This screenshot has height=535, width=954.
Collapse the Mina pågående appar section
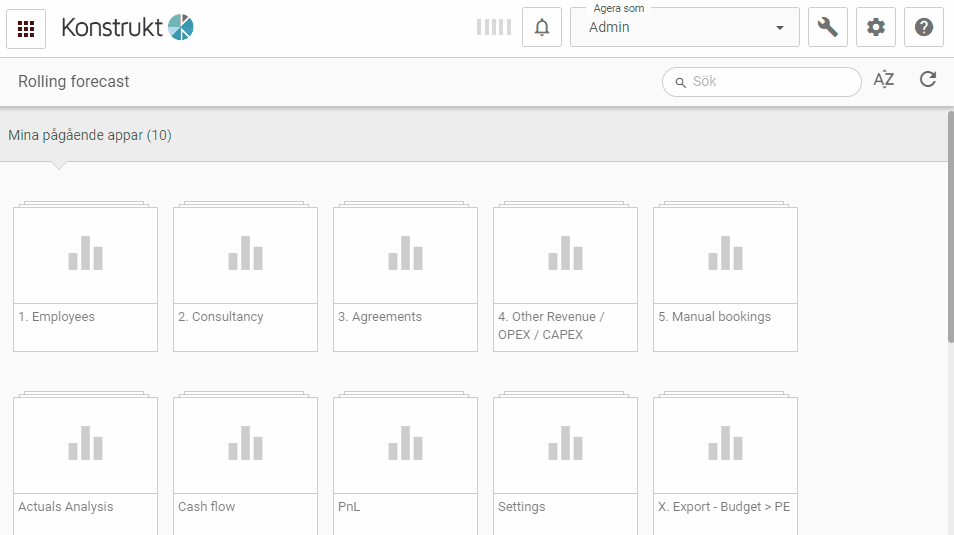90,135
